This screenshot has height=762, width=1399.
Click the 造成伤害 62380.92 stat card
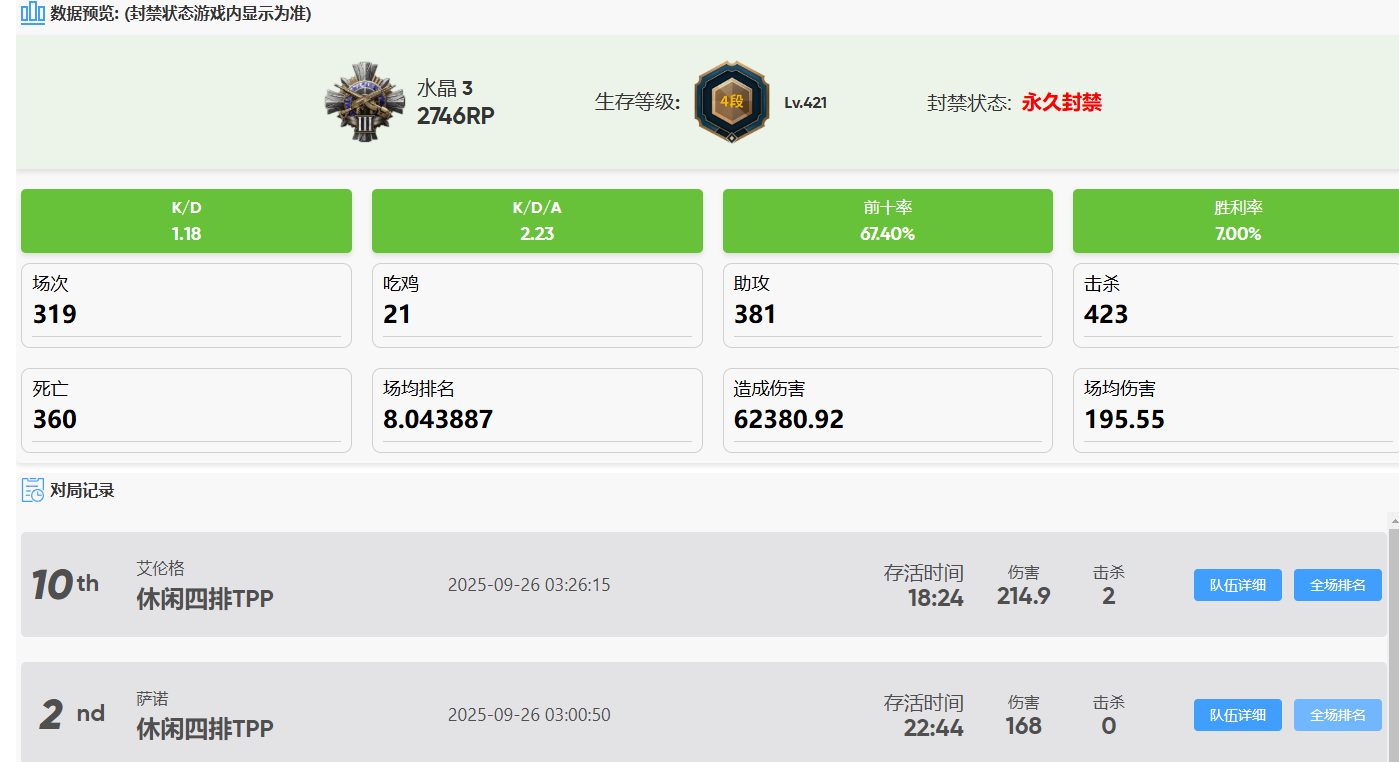(x=887, y=410)
